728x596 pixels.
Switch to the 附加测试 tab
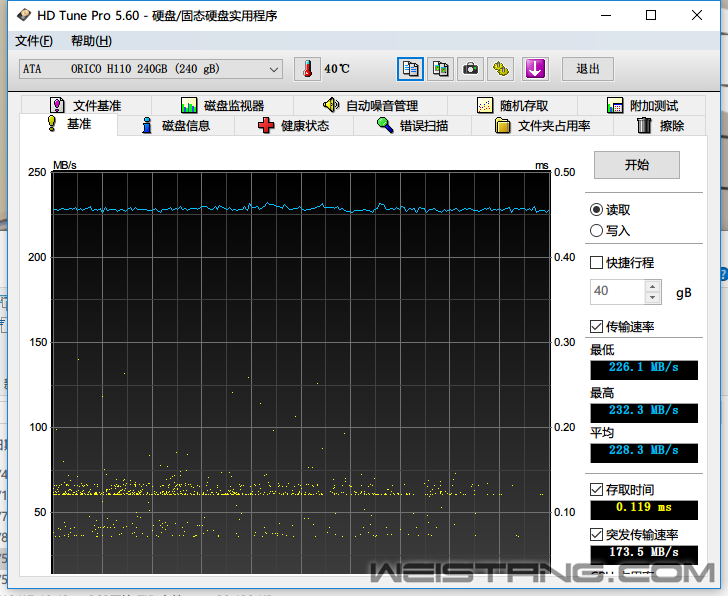(642, 105)
